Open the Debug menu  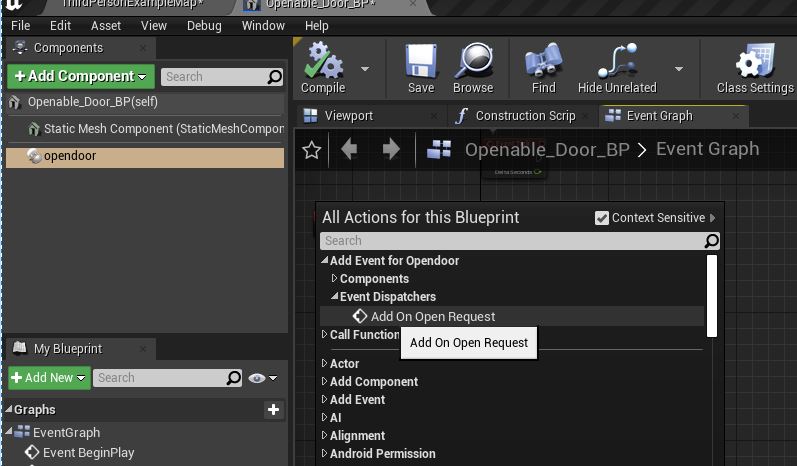coord(204,25)
